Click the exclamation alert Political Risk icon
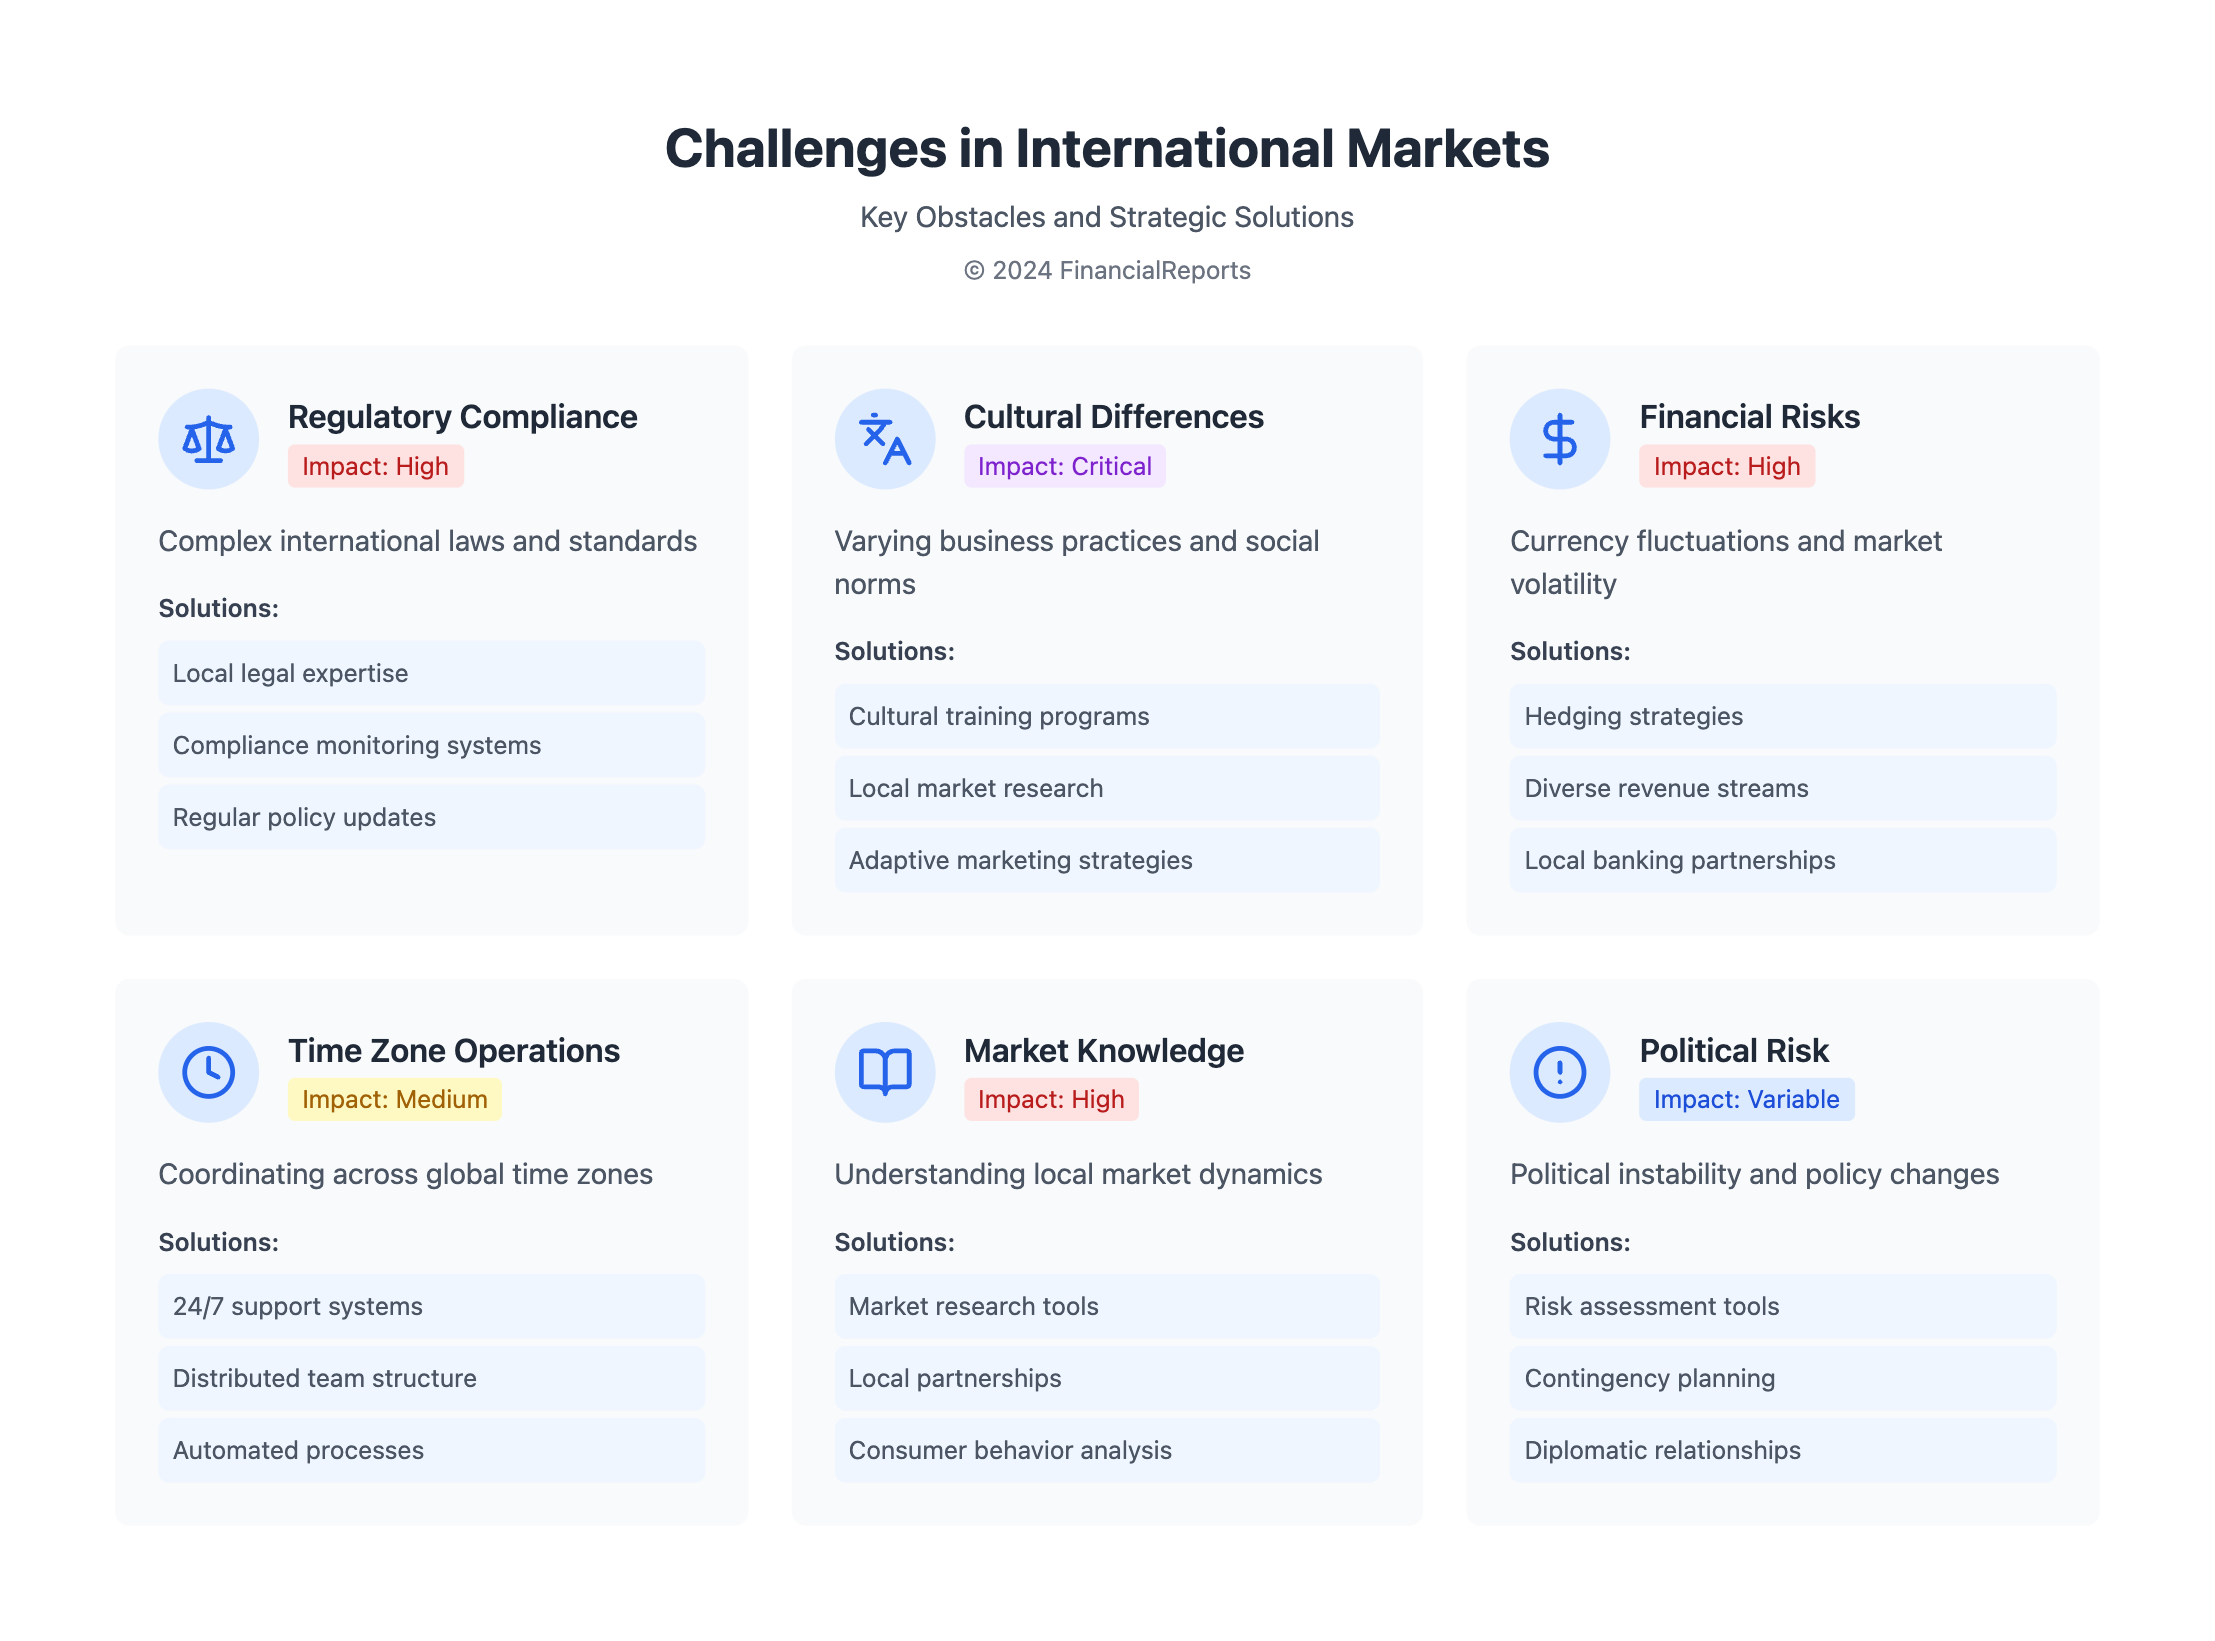The height and width of the screenshot is (1641, 2215). (x=1559, y=1072)
